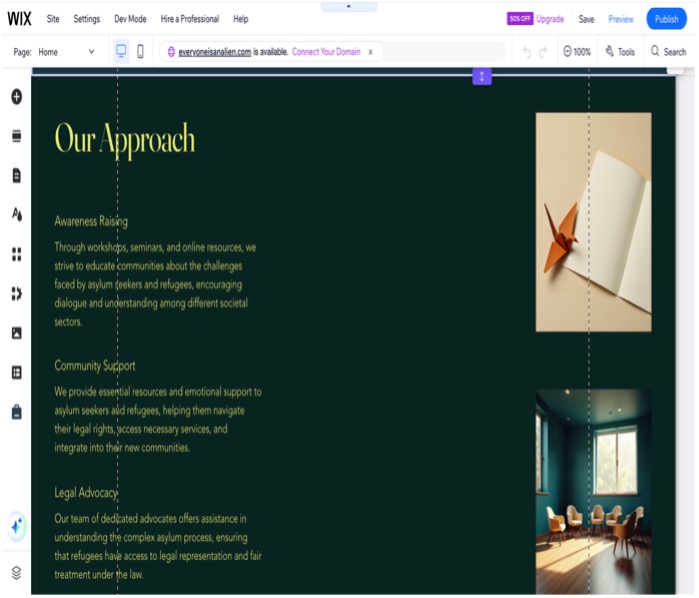
Task: Open the Add Apps panel icon
Action: (x=16, y=254)
